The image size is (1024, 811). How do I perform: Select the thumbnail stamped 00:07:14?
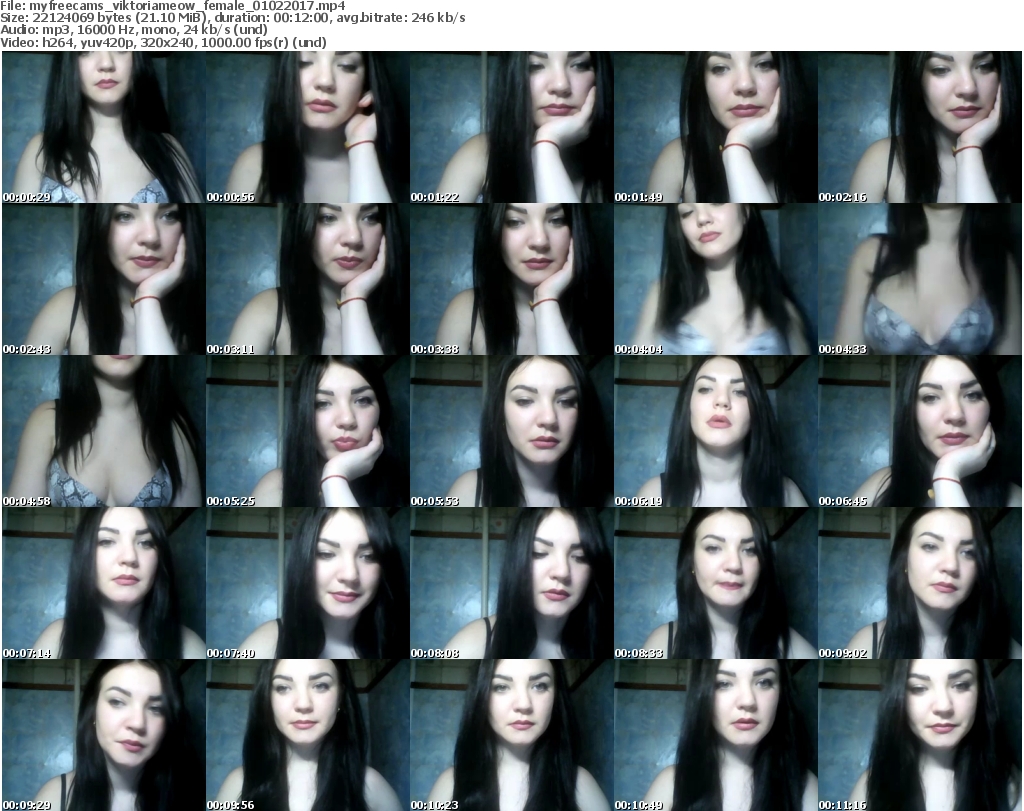[x=104, y=583]
